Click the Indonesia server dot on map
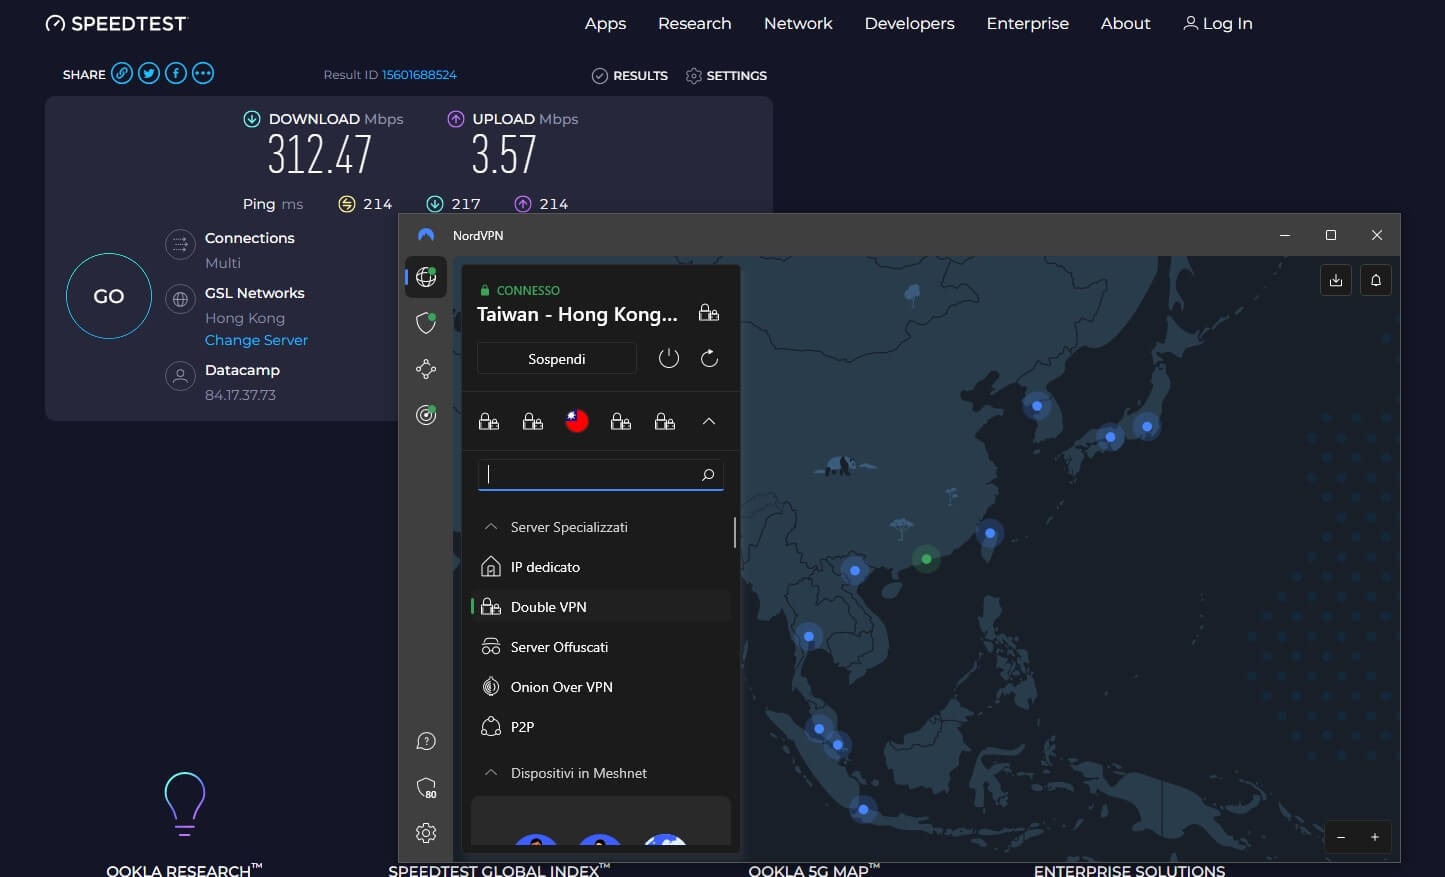 [863, 809]
